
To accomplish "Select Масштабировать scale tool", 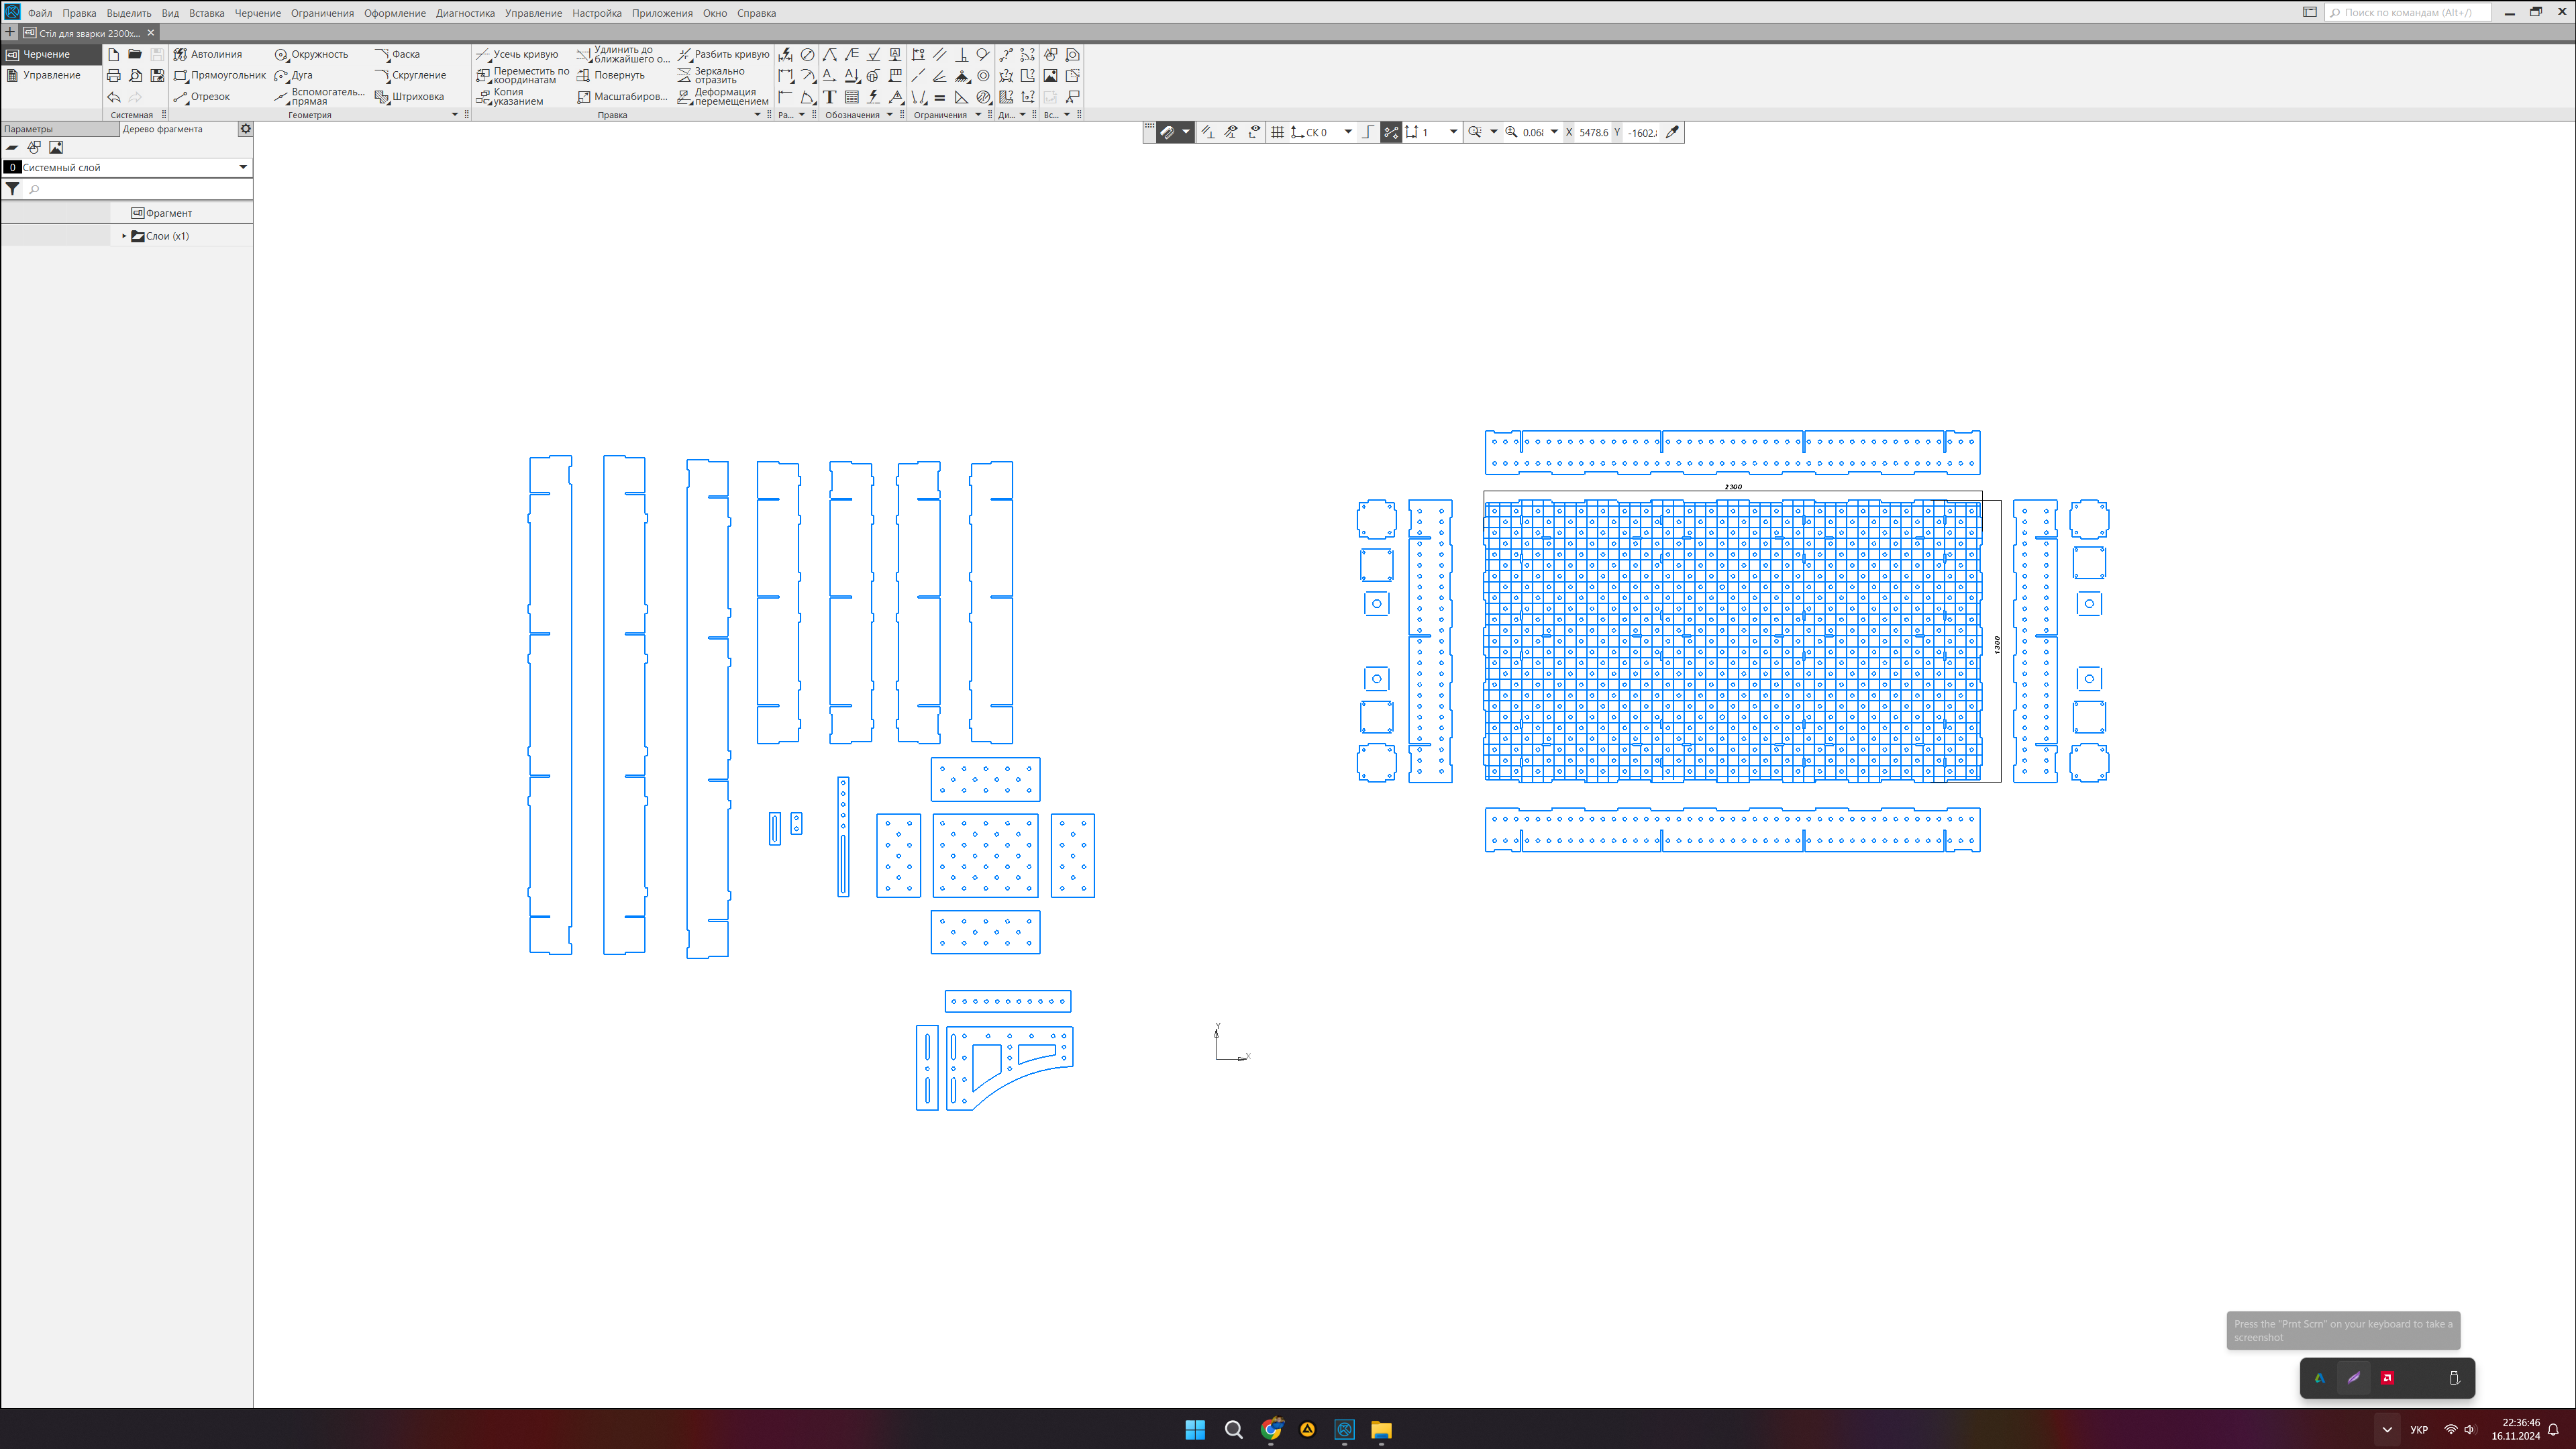I will 622,97.
